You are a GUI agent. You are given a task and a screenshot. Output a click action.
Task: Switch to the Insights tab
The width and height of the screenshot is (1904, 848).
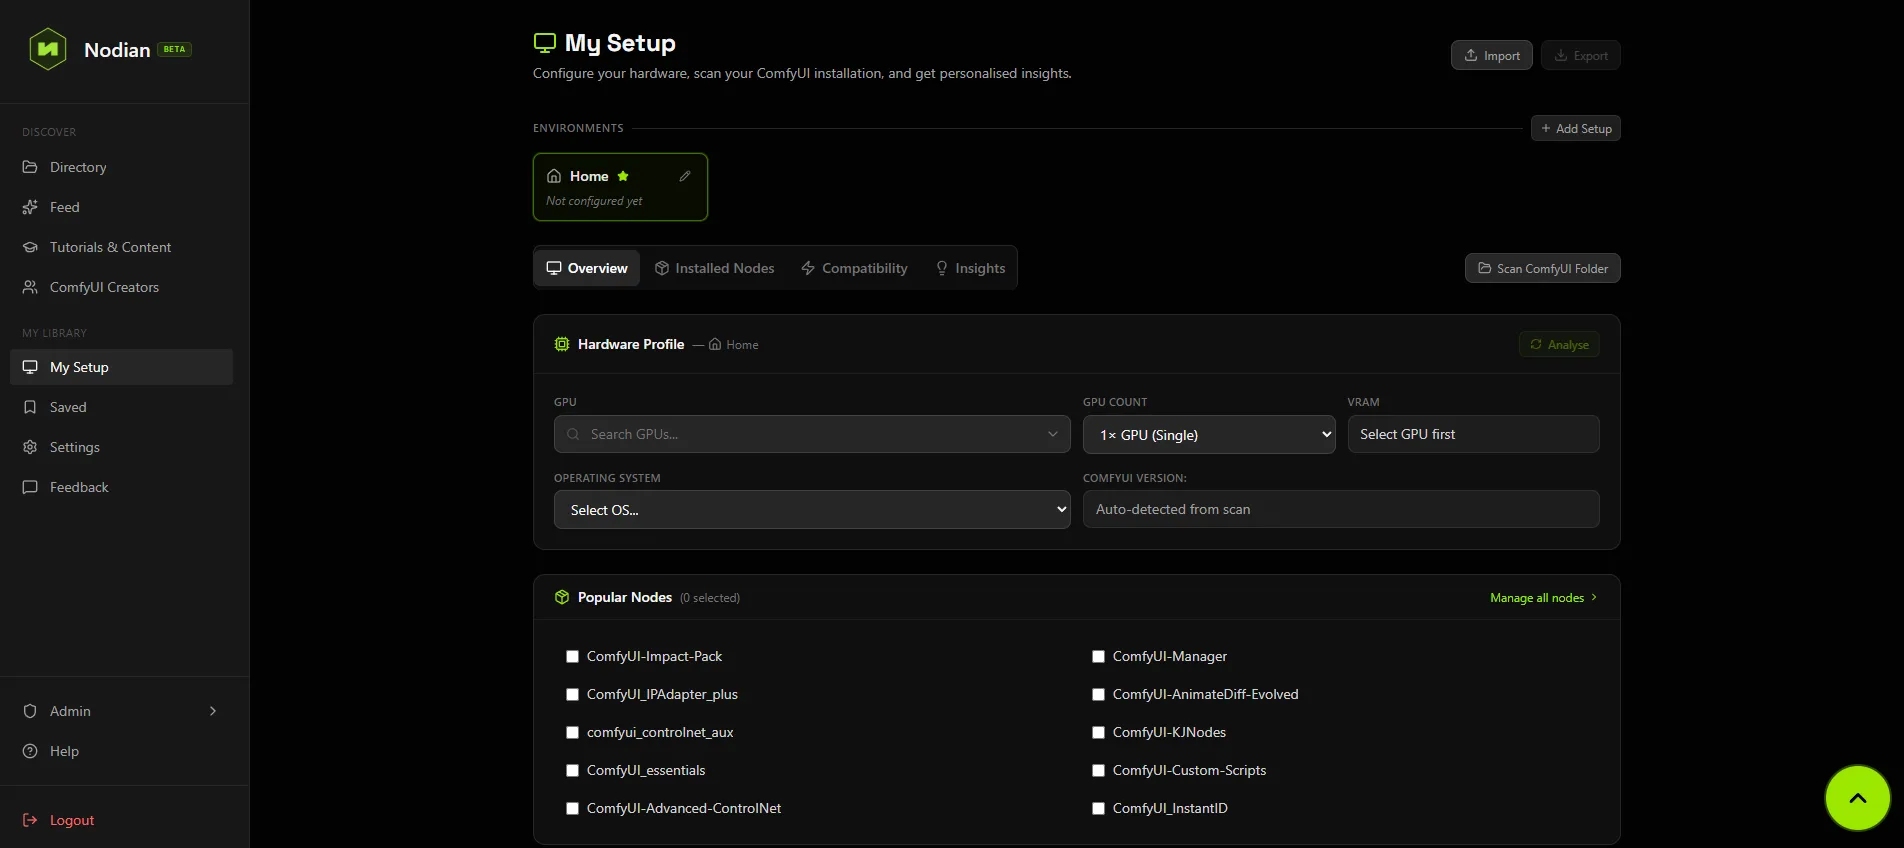(971, 268)
